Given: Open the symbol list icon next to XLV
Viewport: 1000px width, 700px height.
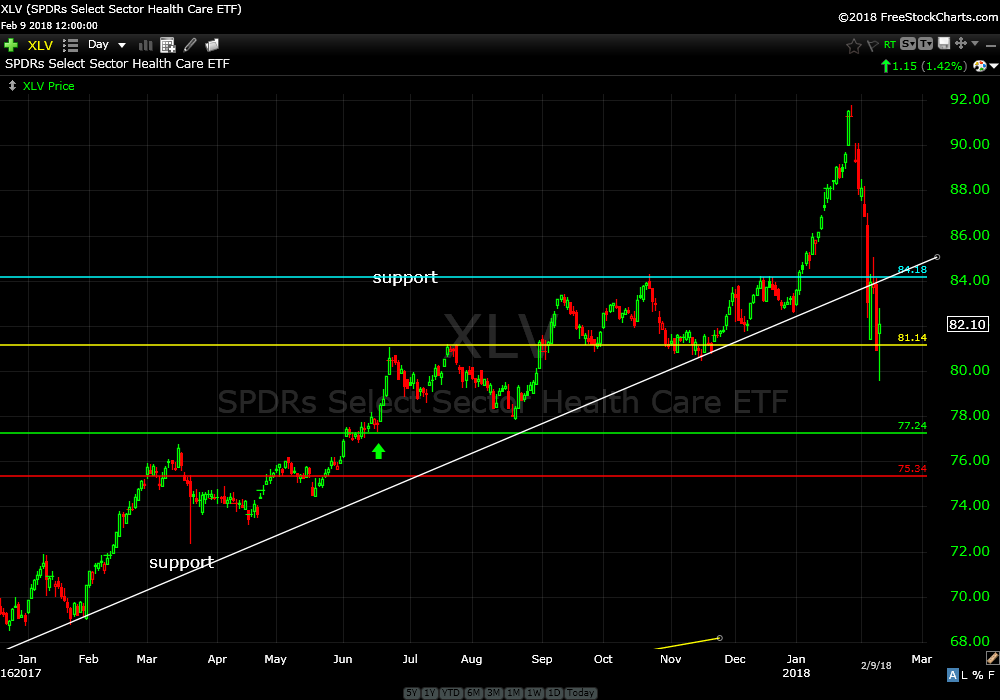Looking at the screenshot, I should [x=70, y=45].
